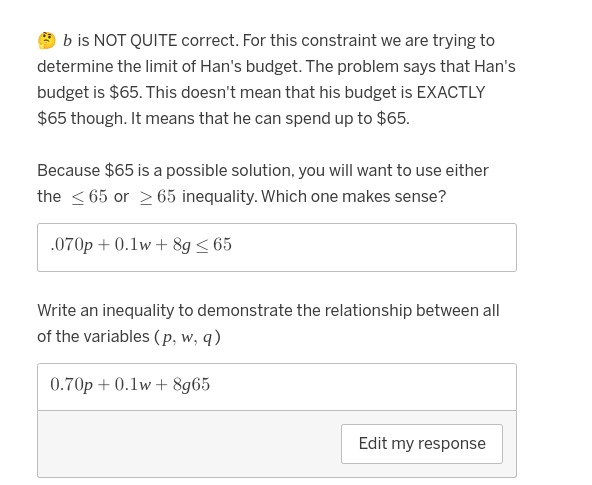Click the gray footer area left of Edit my response

(189, 444)
